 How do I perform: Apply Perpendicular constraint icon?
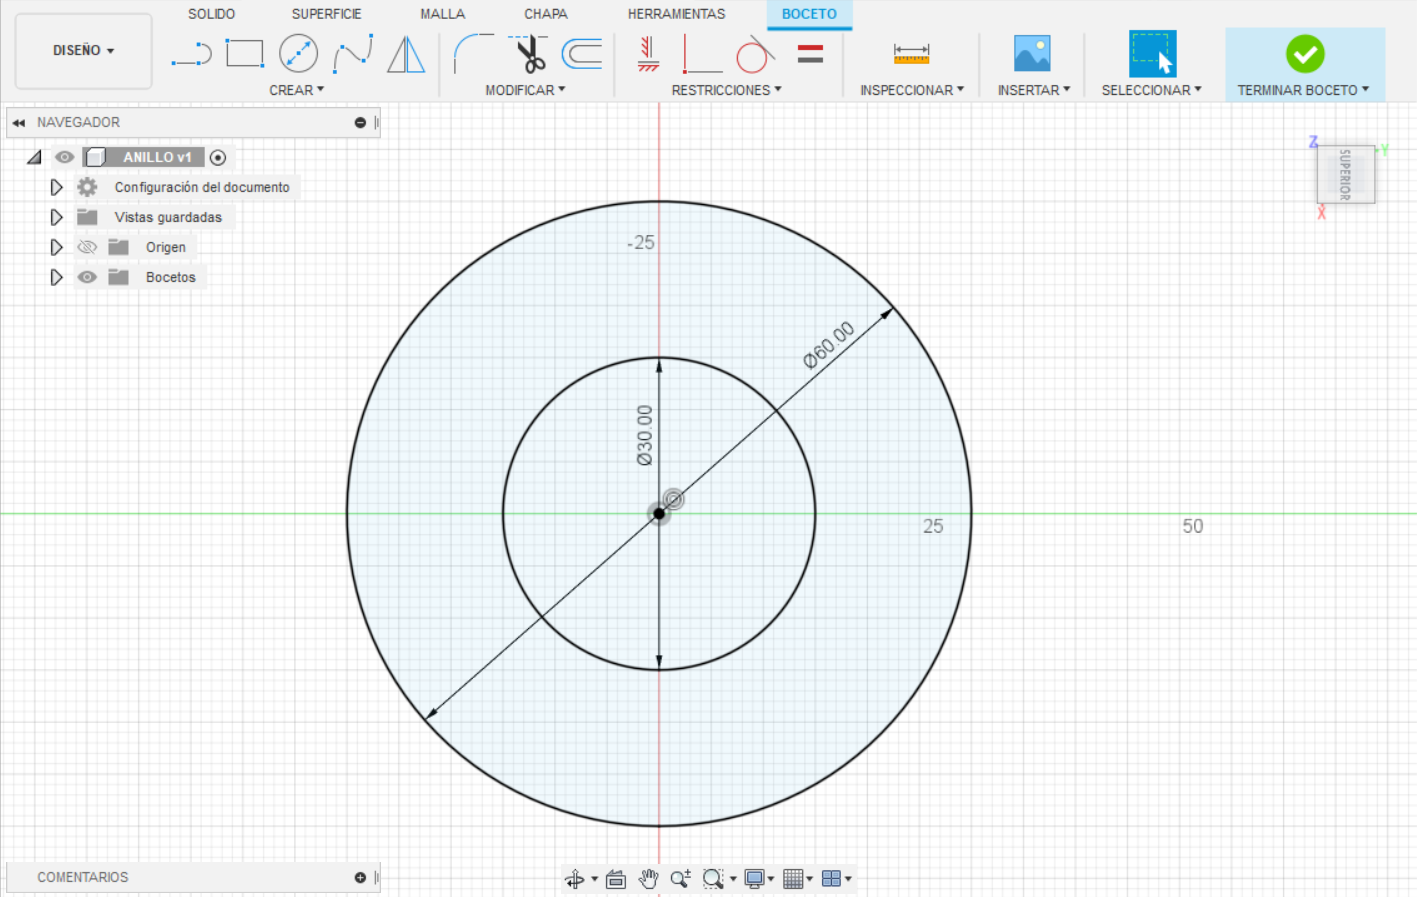click(x=702, y=54)
